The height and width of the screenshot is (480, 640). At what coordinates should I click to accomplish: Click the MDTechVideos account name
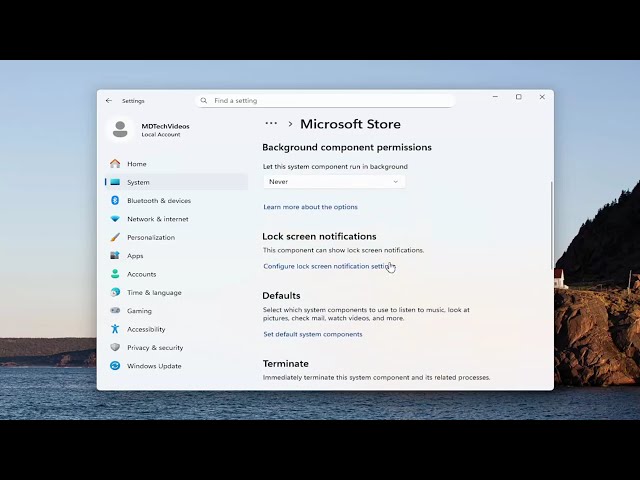165,126
